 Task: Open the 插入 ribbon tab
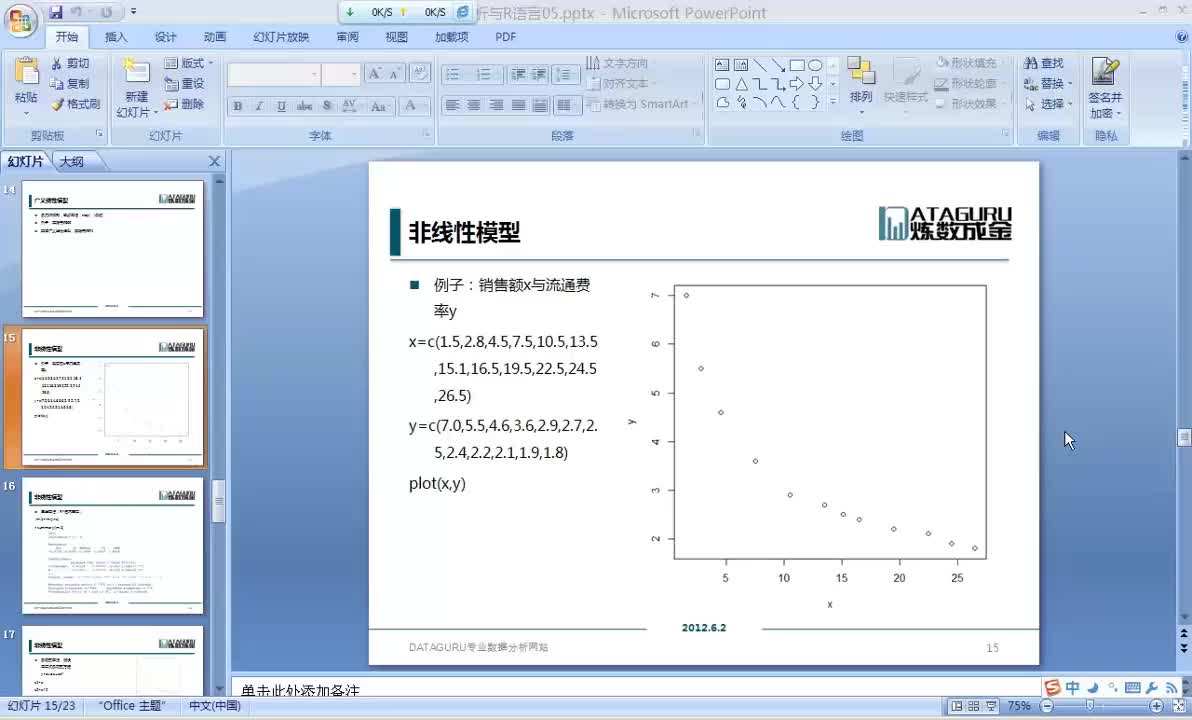click(x=116, y=36)
